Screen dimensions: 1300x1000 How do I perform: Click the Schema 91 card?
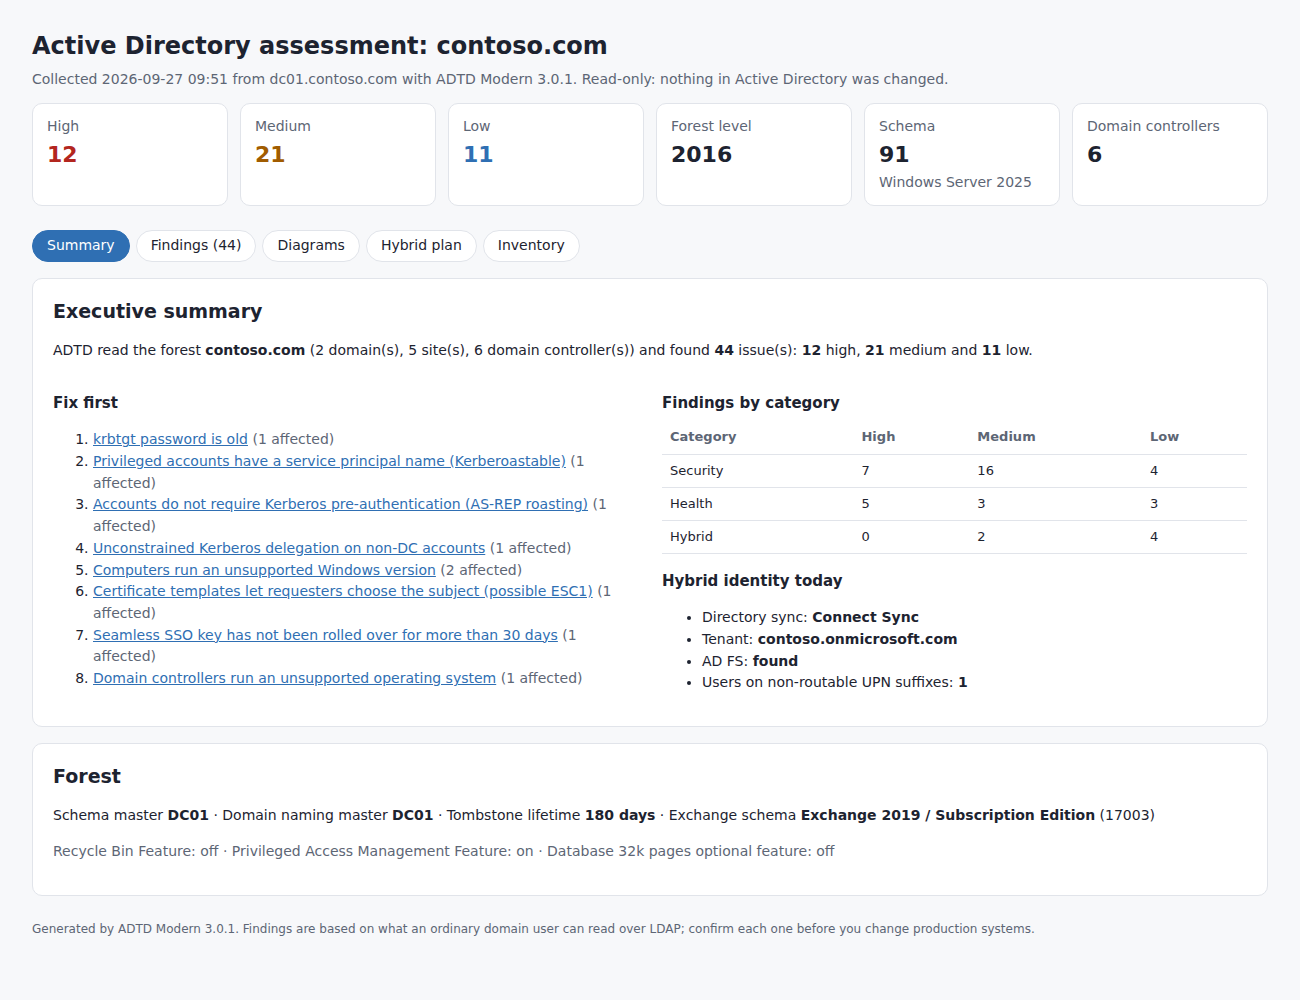[x=962, y=155]
